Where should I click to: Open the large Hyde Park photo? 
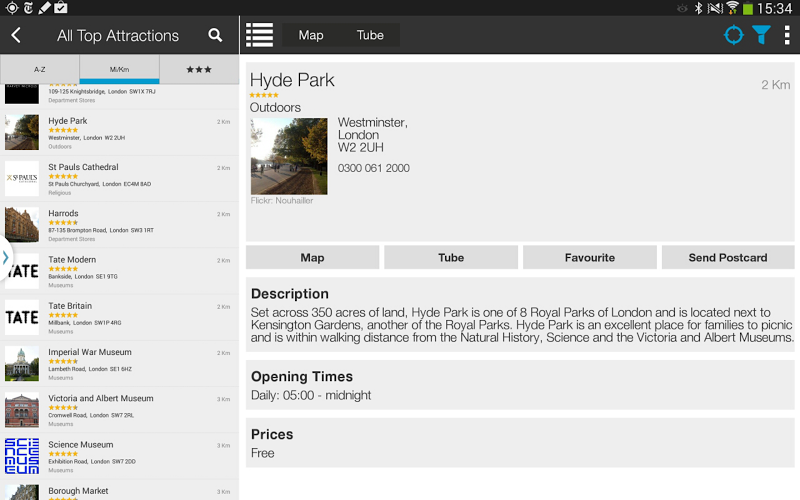[289, 156]
